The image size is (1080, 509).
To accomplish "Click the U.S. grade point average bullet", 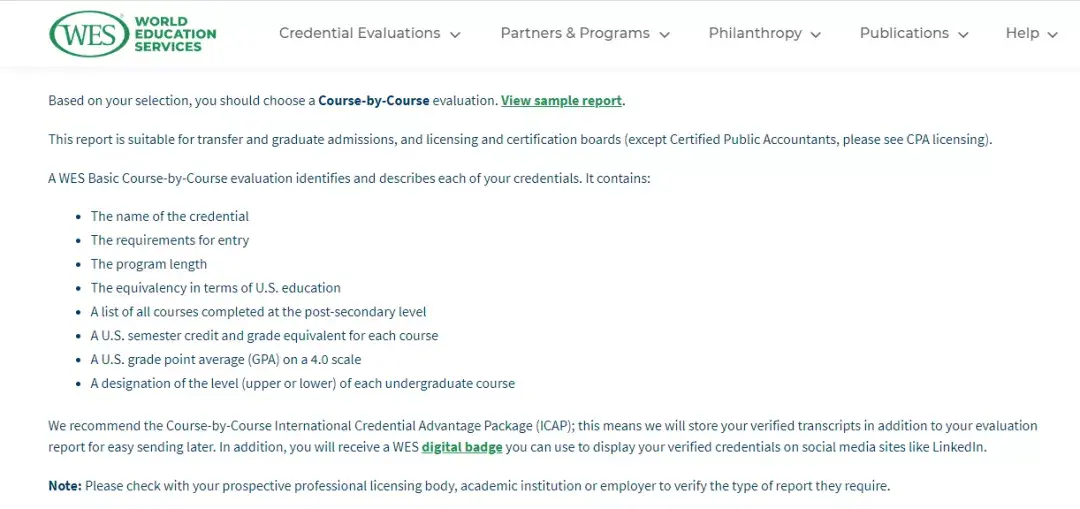I will [226, 360].
